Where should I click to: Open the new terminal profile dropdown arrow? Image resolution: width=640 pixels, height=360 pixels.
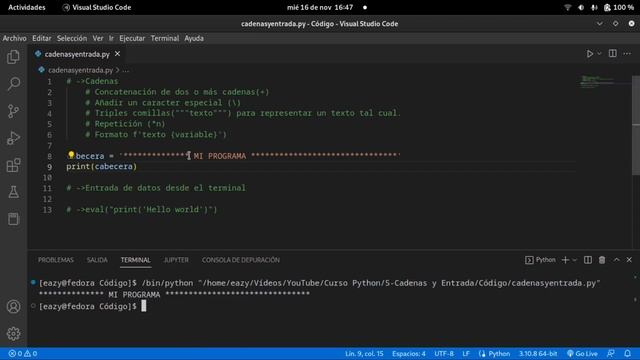(x=574, y=260)
